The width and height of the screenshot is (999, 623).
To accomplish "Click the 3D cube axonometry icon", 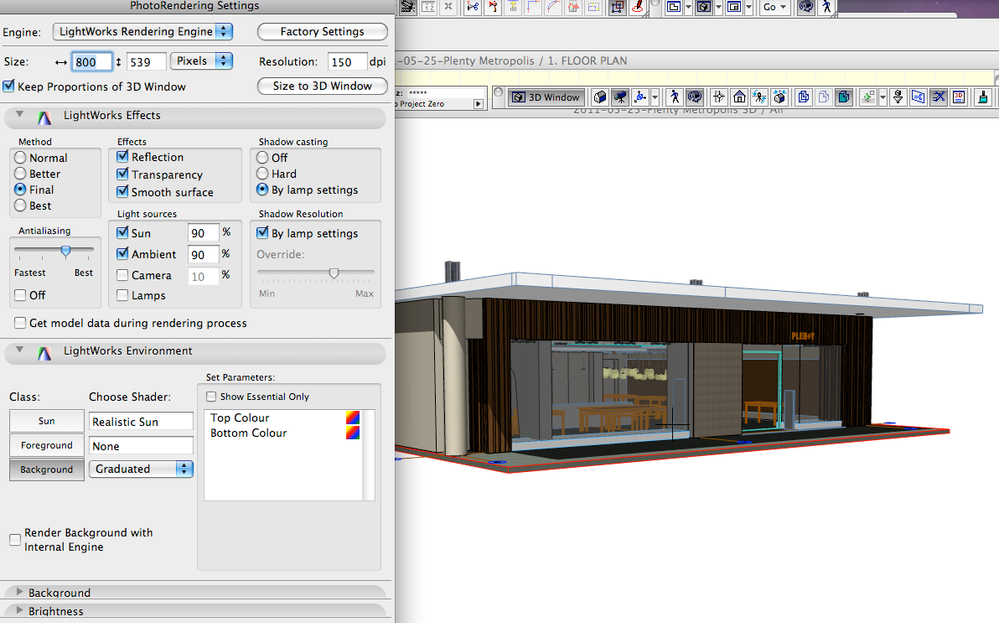I will (x=599, y=97).
